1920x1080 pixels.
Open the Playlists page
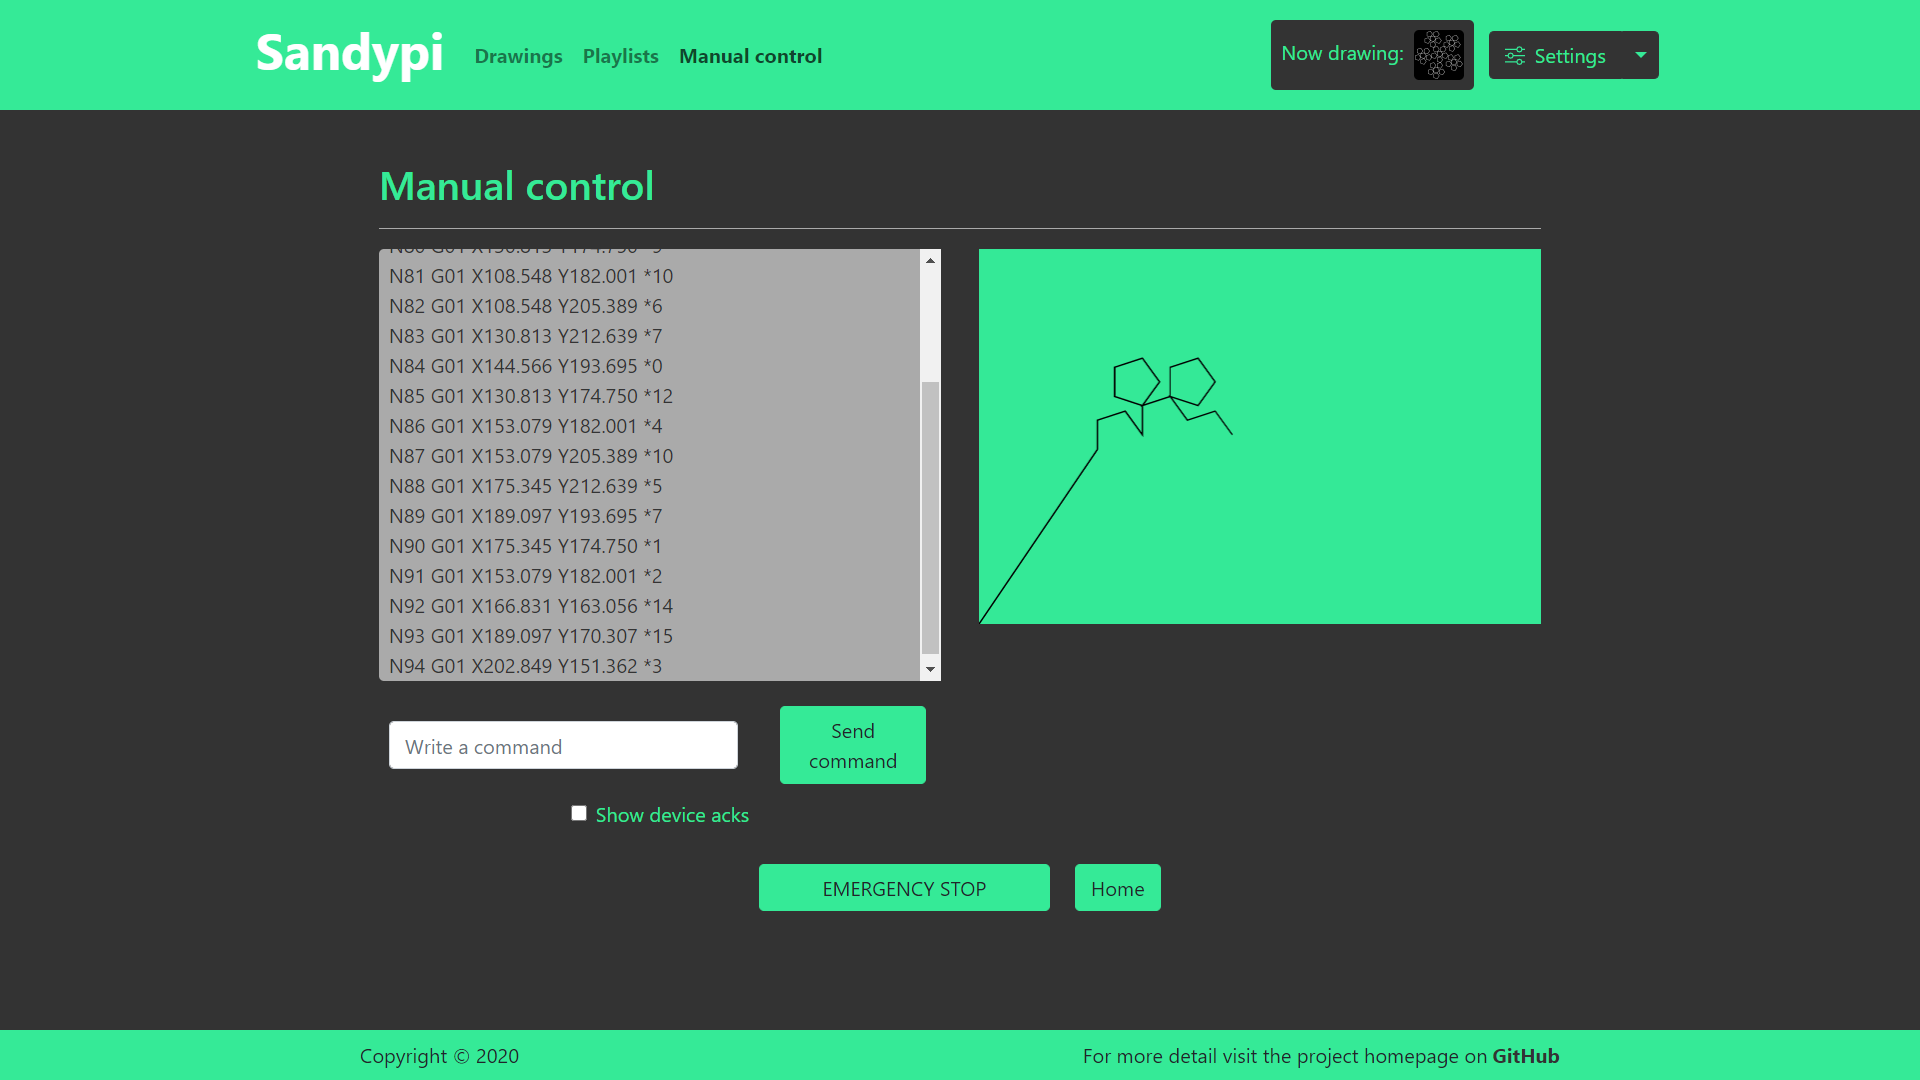click(x=620, y=56)
